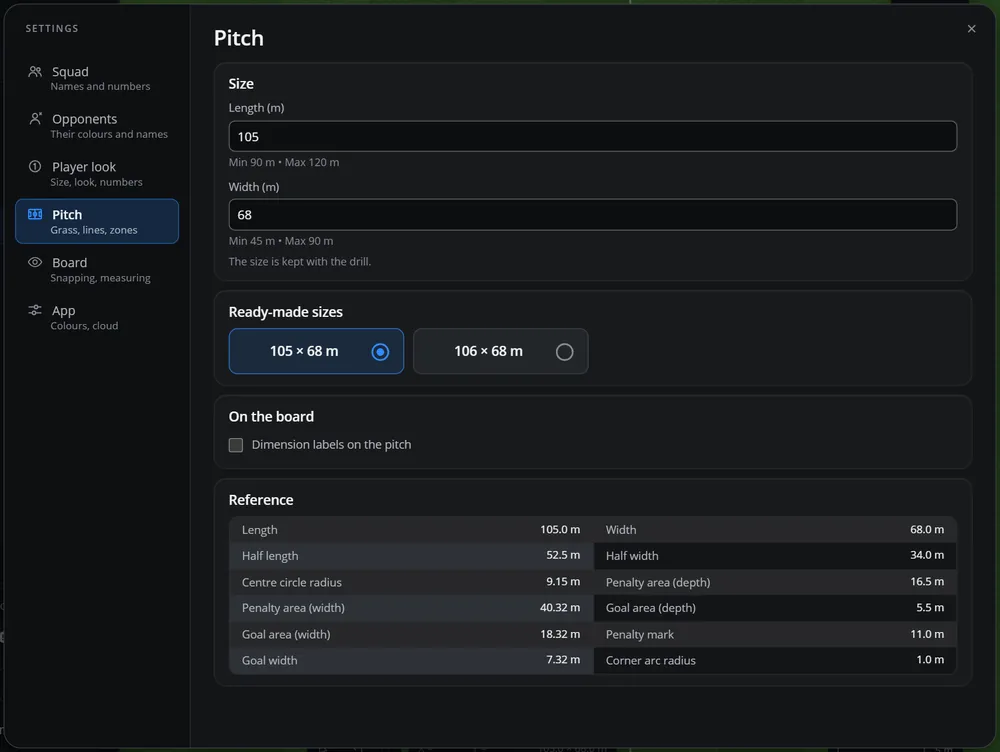Enable Dimension labels on the pitch checkbox
Screen dimensions: 1000x752
point(236,445)
